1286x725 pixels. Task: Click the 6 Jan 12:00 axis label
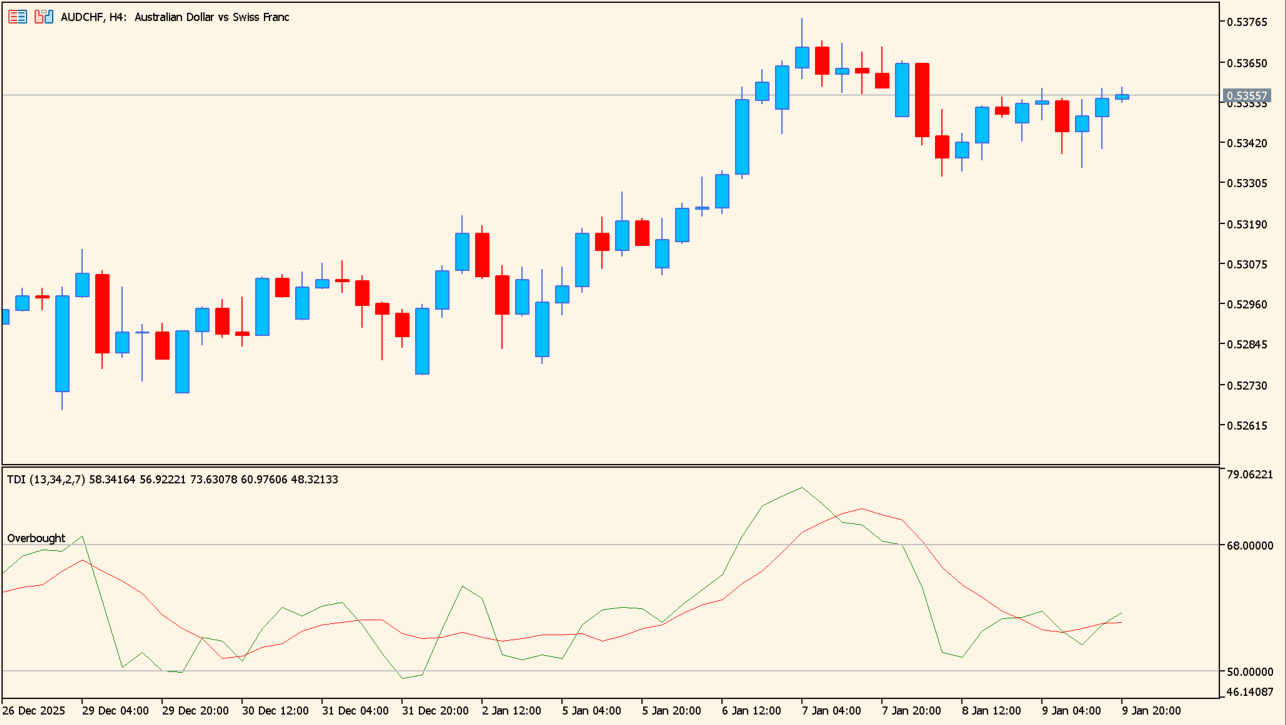[x=751, y=712]
